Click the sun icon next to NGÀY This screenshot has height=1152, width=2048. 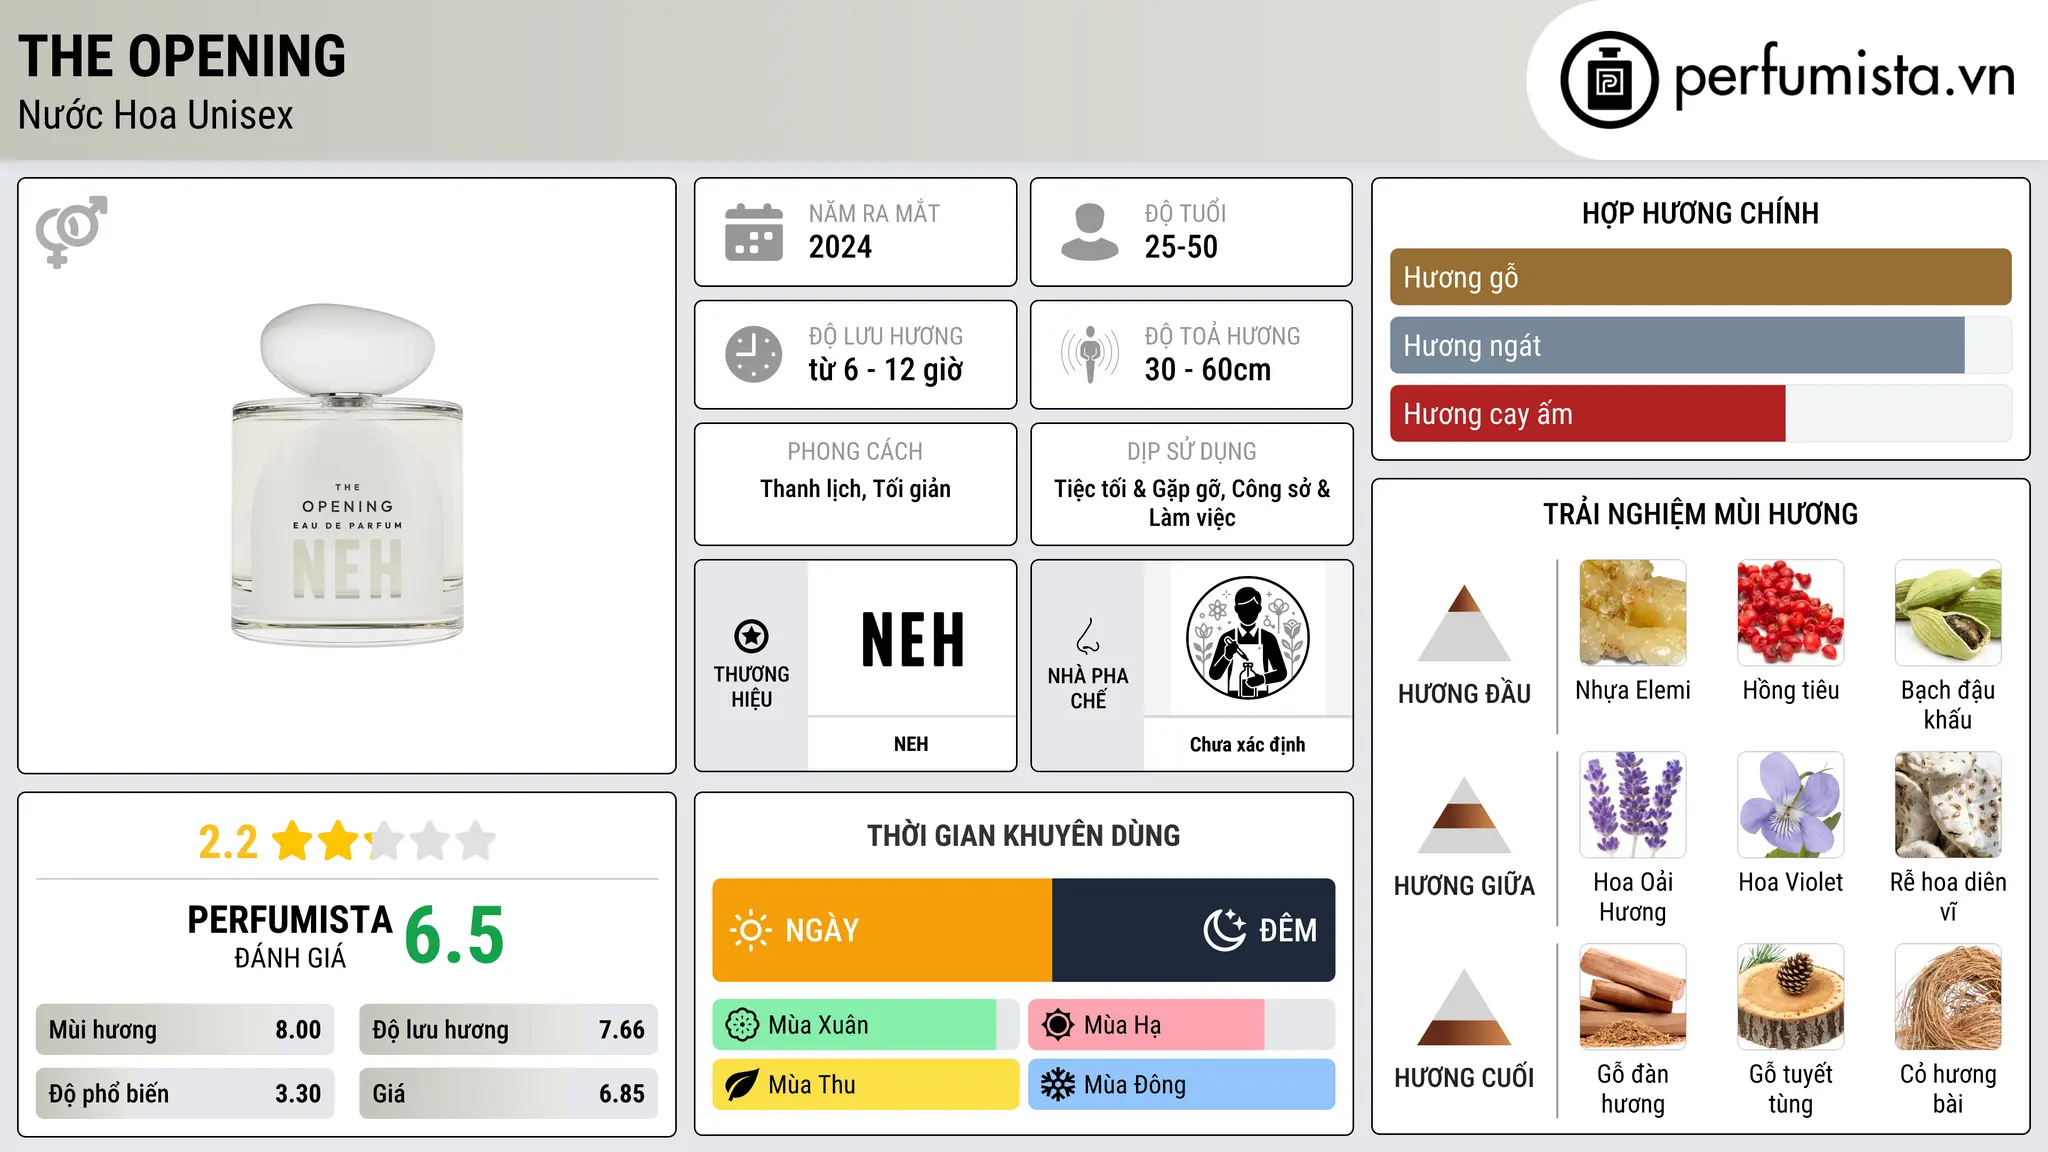tap(750, 930)
